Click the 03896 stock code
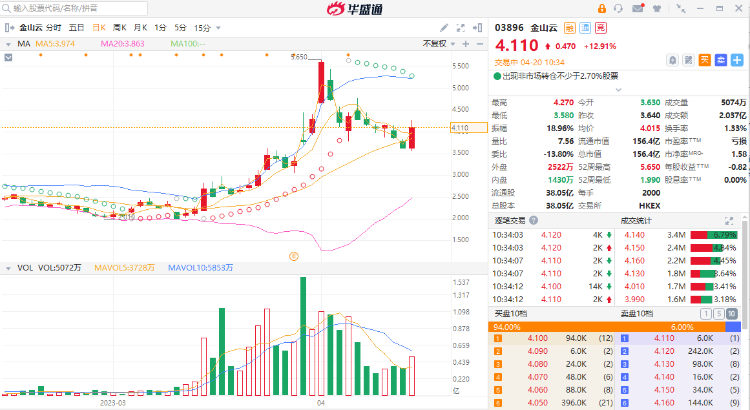The height and width of the screenshot is (410, 750). click(x=509, y=28)
